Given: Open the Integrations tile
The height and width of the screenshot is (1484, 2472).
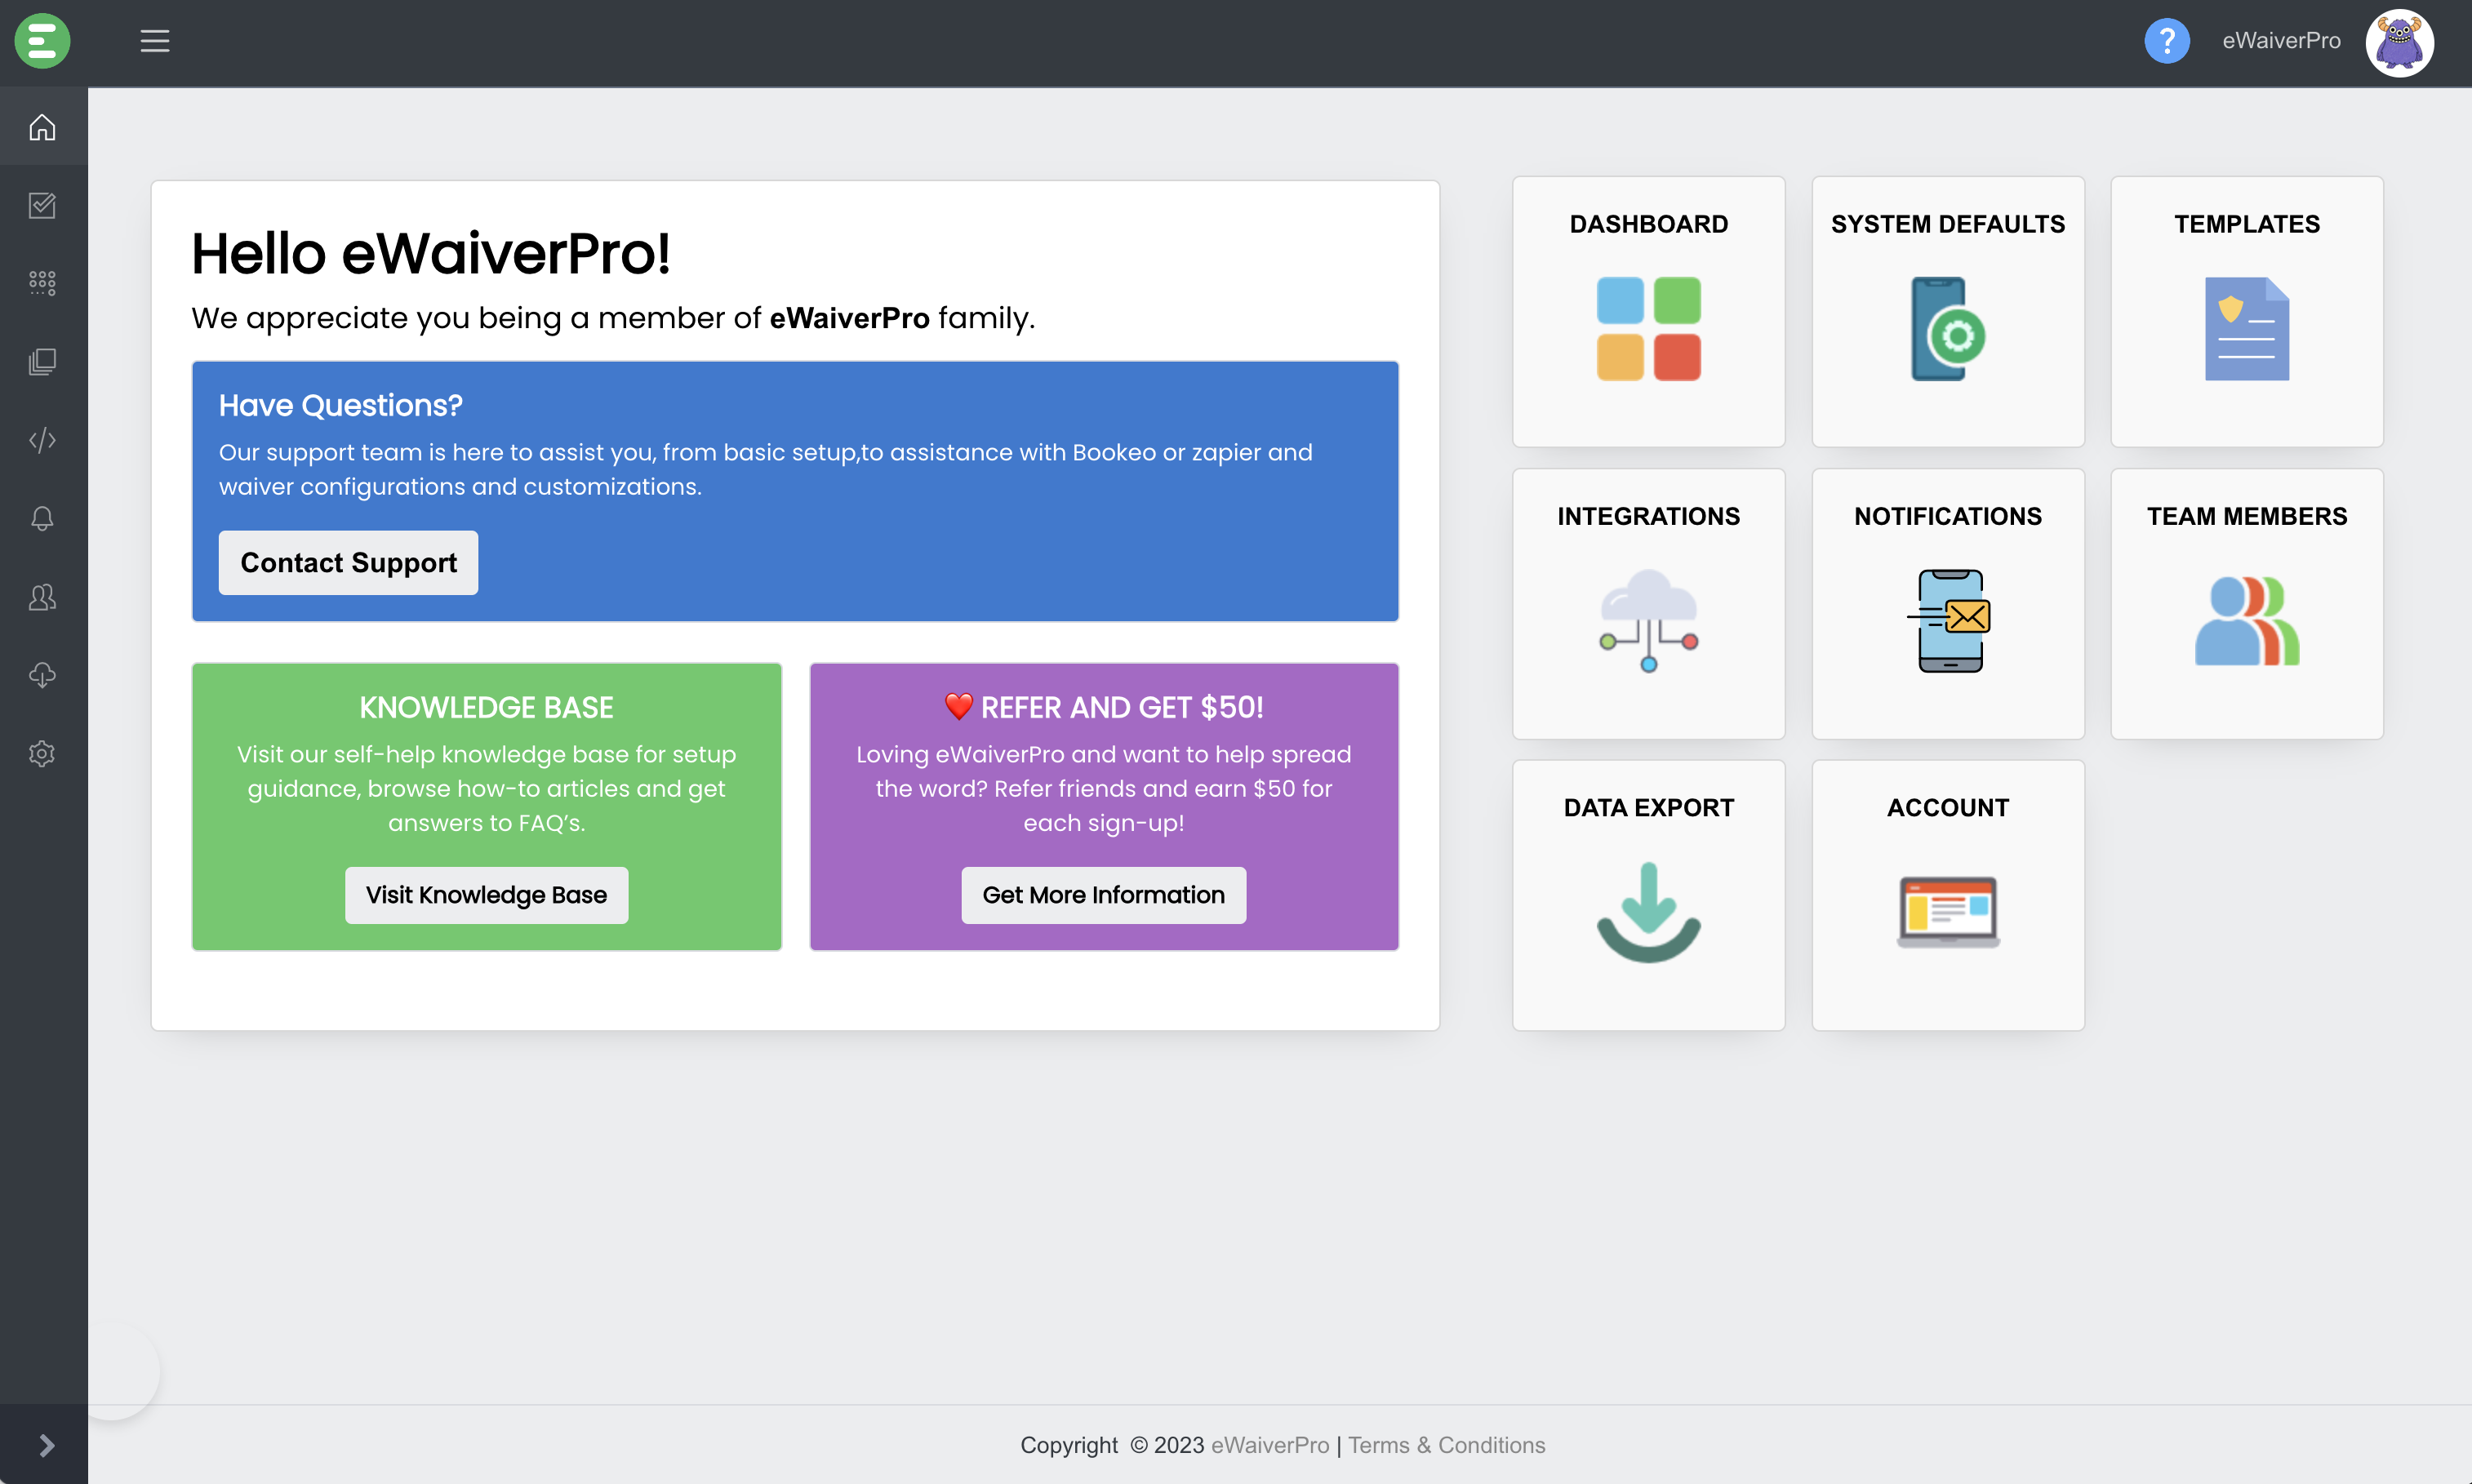Looking at the screenshot, I should point(1648,604).
